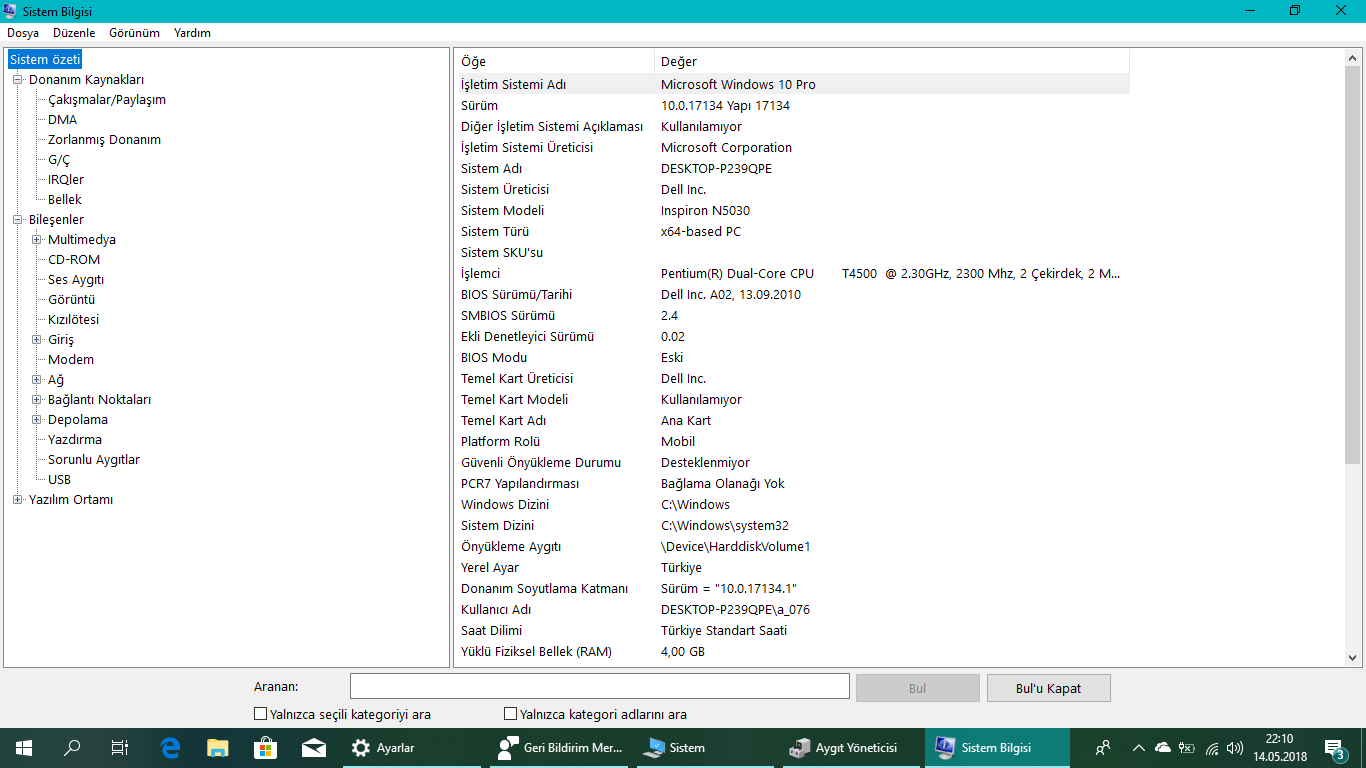Open the Düzenle menu

74,33
